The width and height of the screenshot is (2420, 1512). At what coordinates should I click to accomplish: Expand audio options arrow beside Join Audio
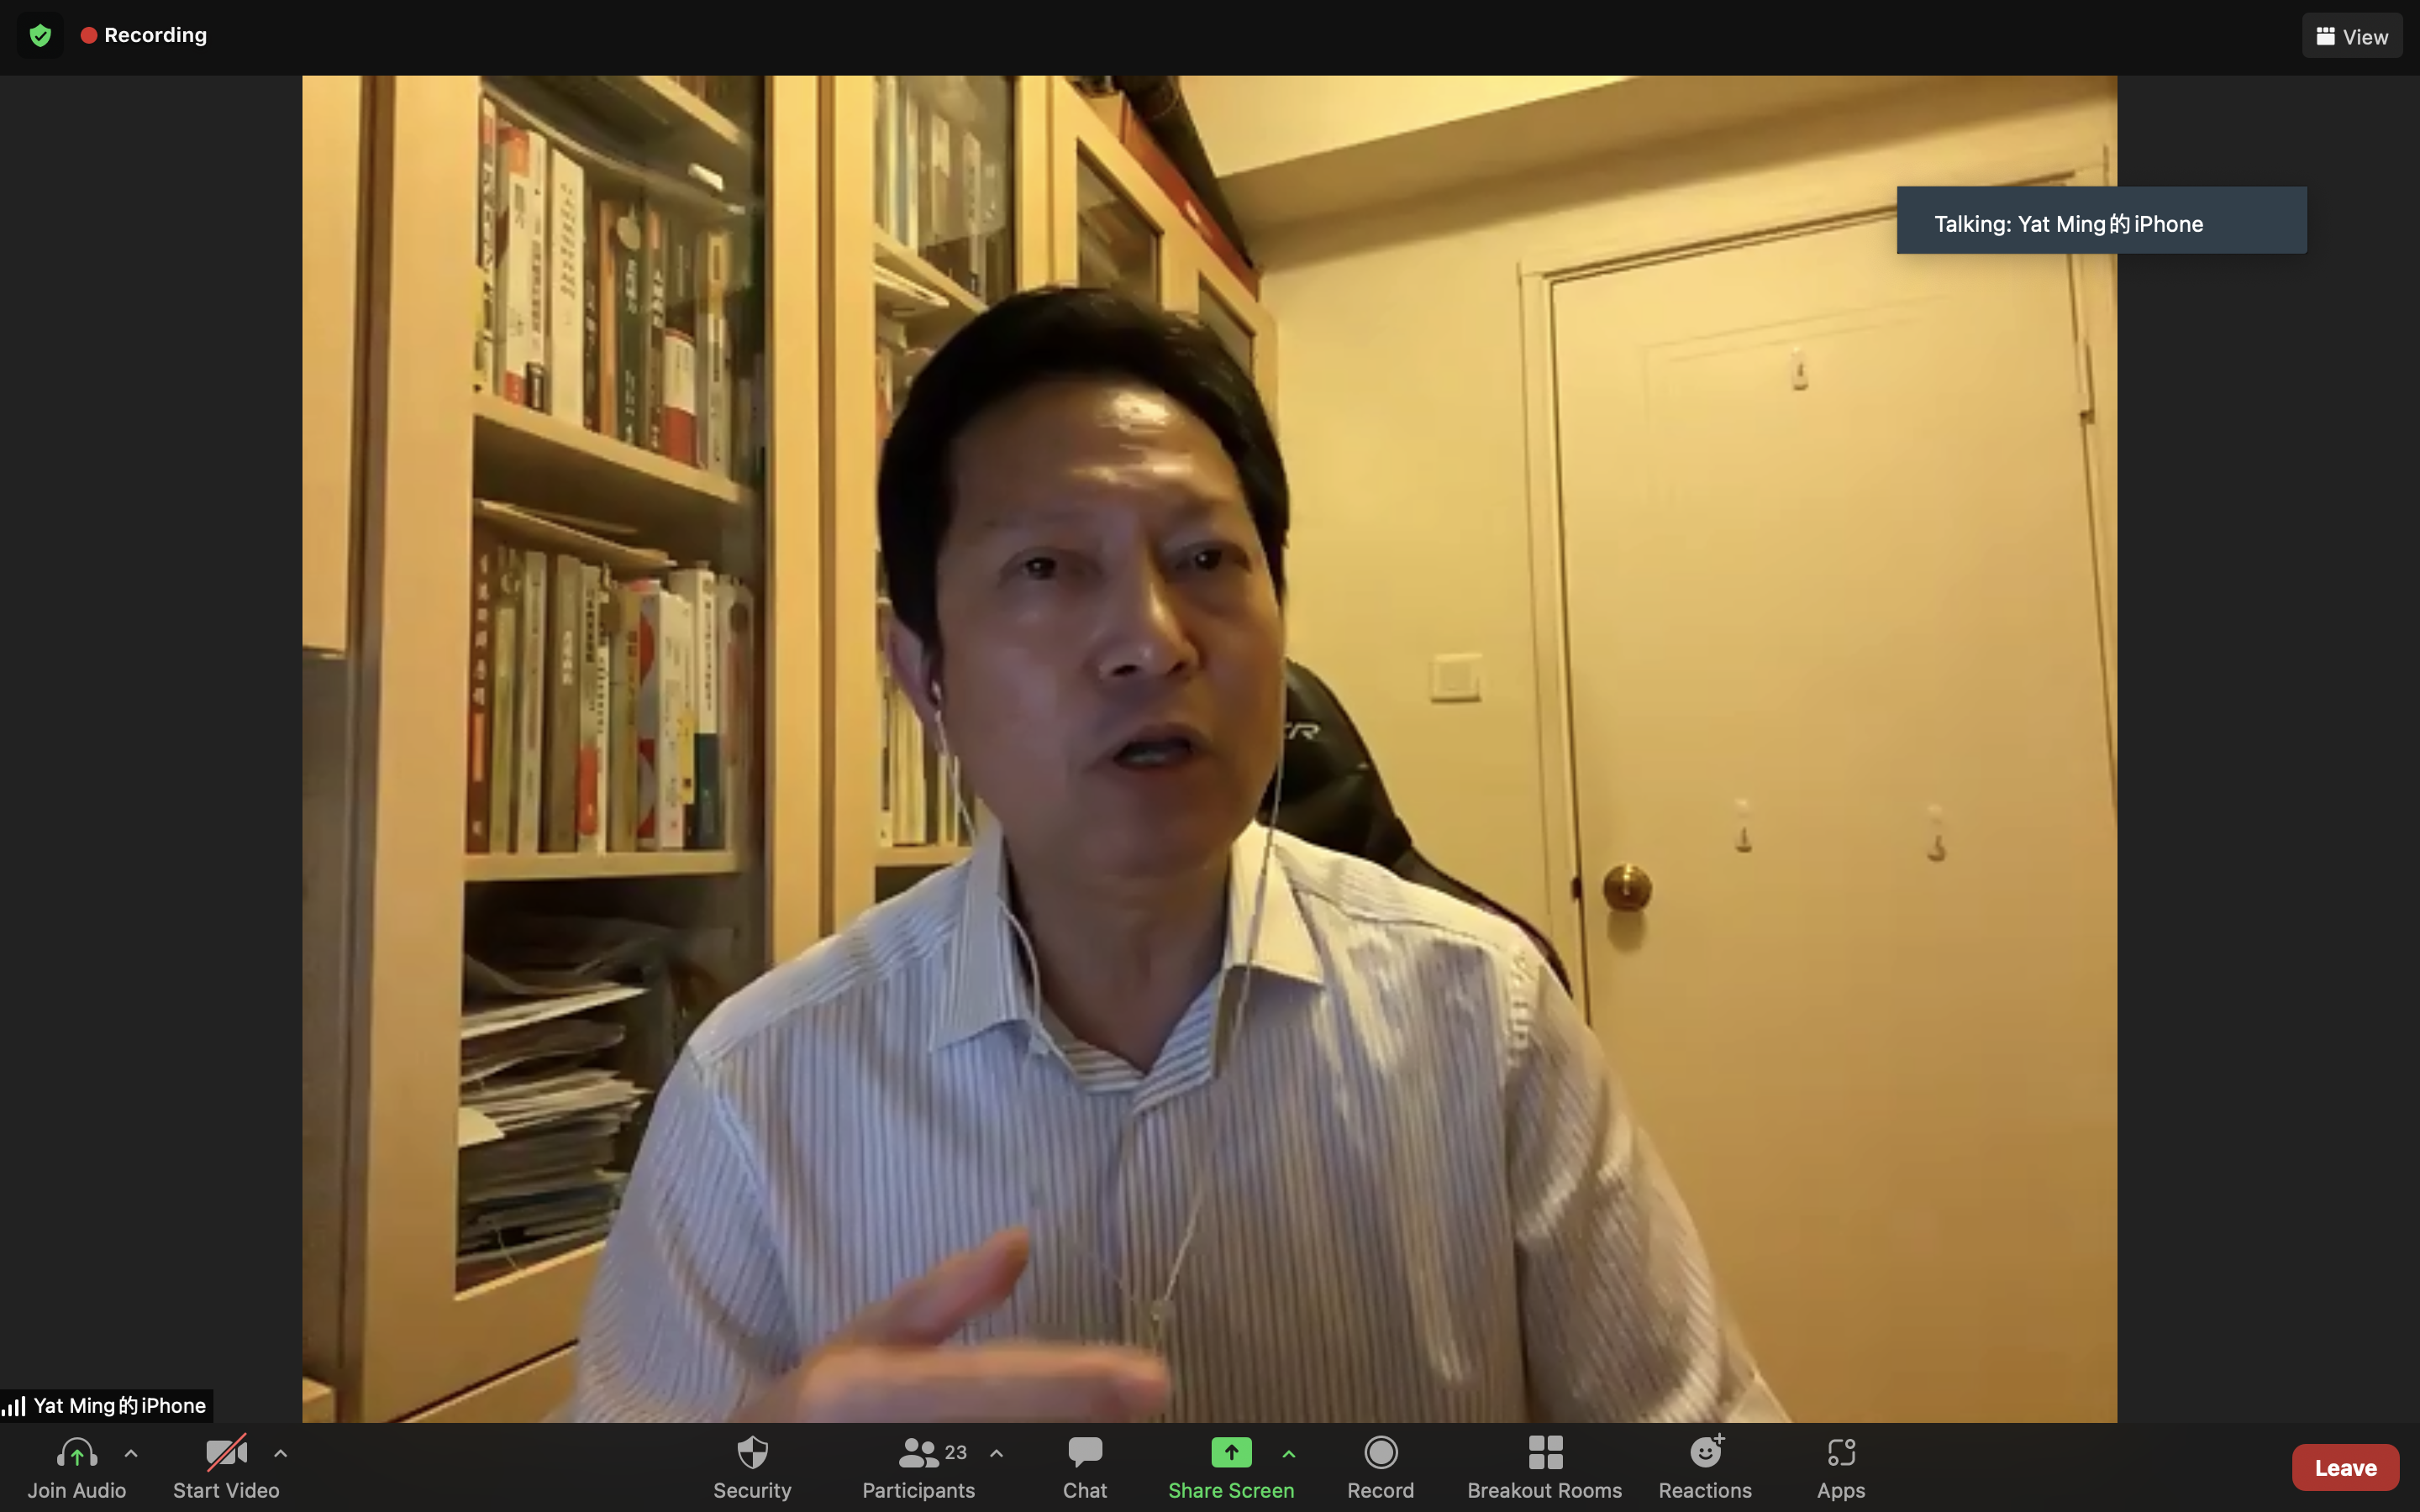[x=131, y=1454]
